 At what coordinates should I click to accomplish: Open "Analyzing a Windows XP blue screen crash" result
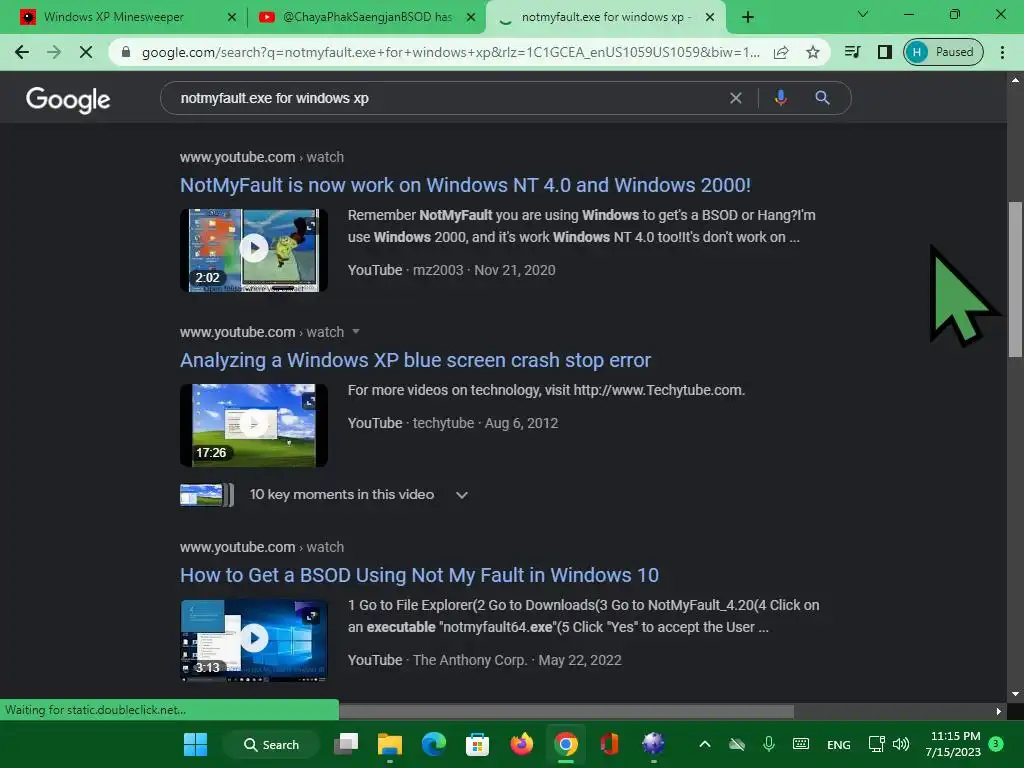pos(415,360)
